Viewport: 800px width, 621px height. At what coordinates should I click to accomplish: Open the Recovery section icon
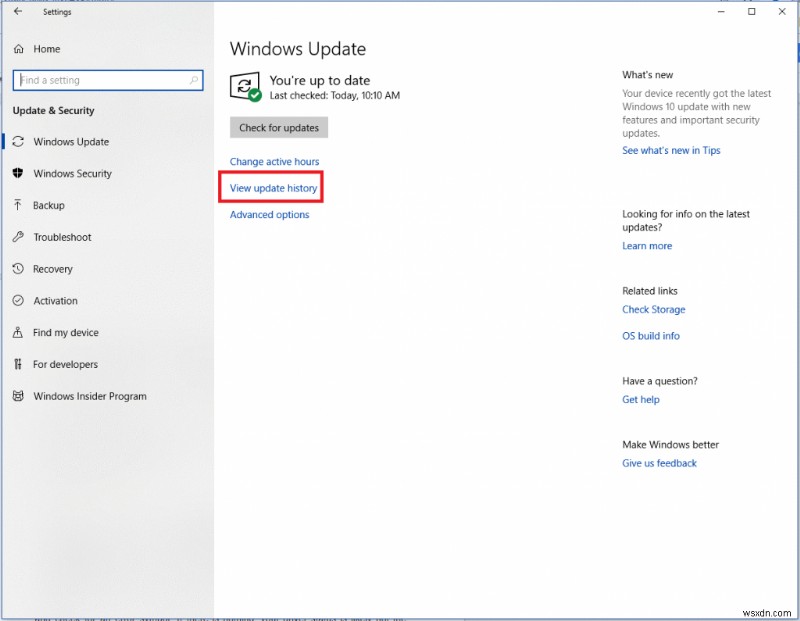17,269
